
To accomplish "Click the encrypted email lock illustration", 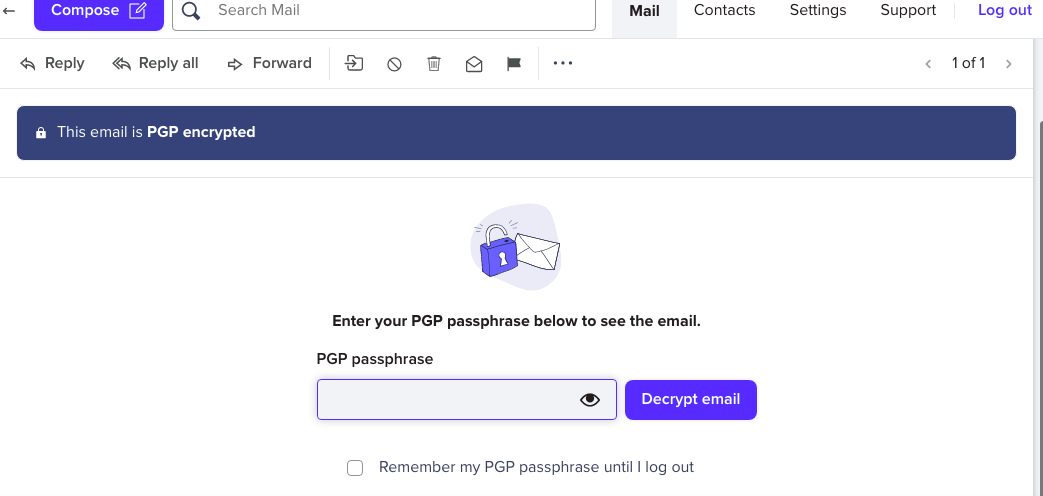I will tap(515, 248).
